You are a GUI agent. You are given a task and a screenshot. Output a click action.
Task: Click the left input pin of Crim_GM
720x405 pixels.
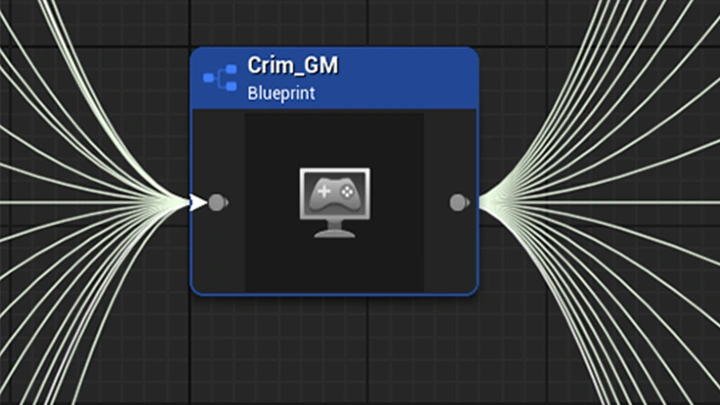coord(217,203)
